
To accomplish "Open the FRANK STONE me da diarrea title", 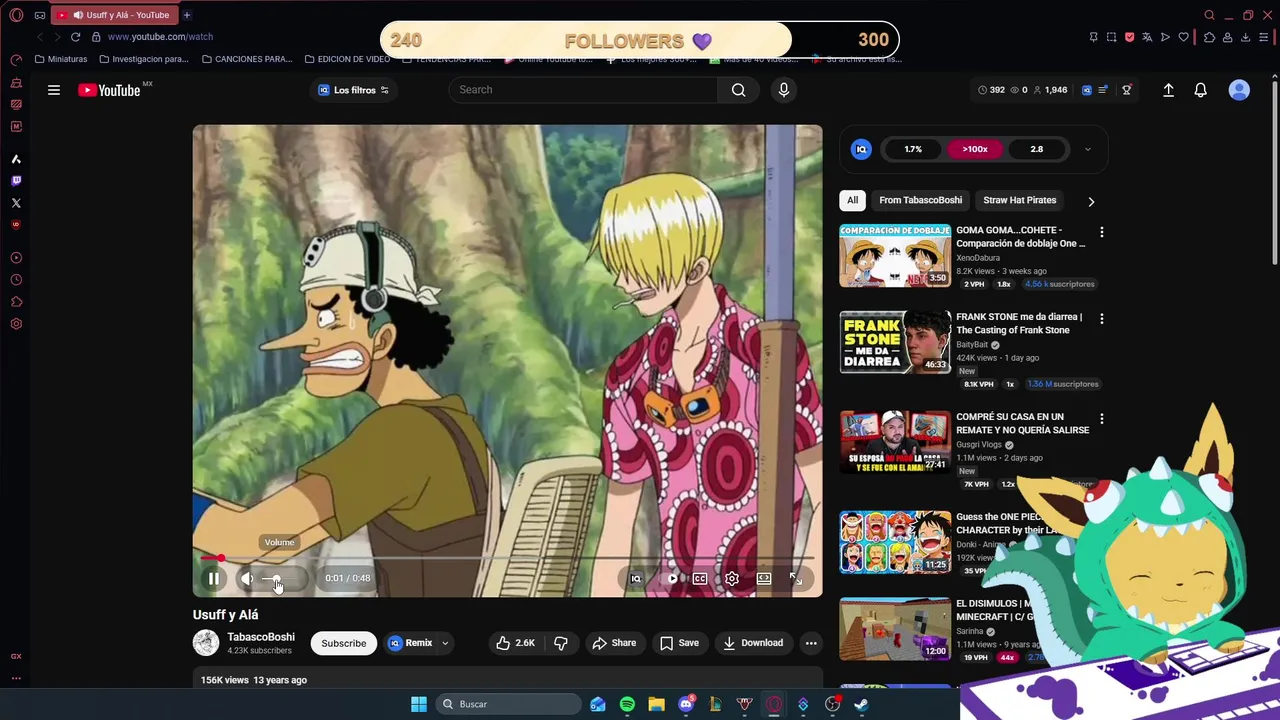I will coord(1019,323).
